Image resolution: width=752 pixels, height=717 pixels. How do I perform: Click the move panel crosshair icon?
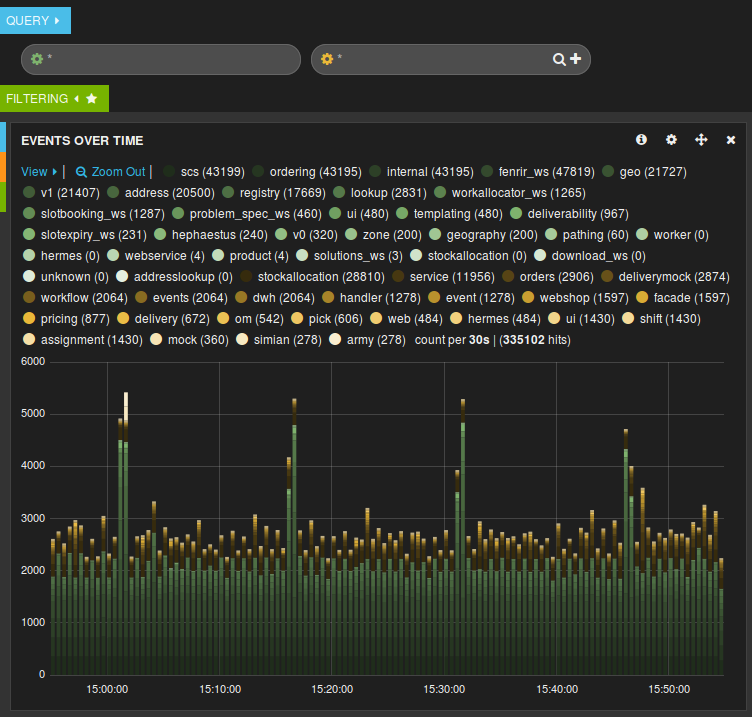701,140
